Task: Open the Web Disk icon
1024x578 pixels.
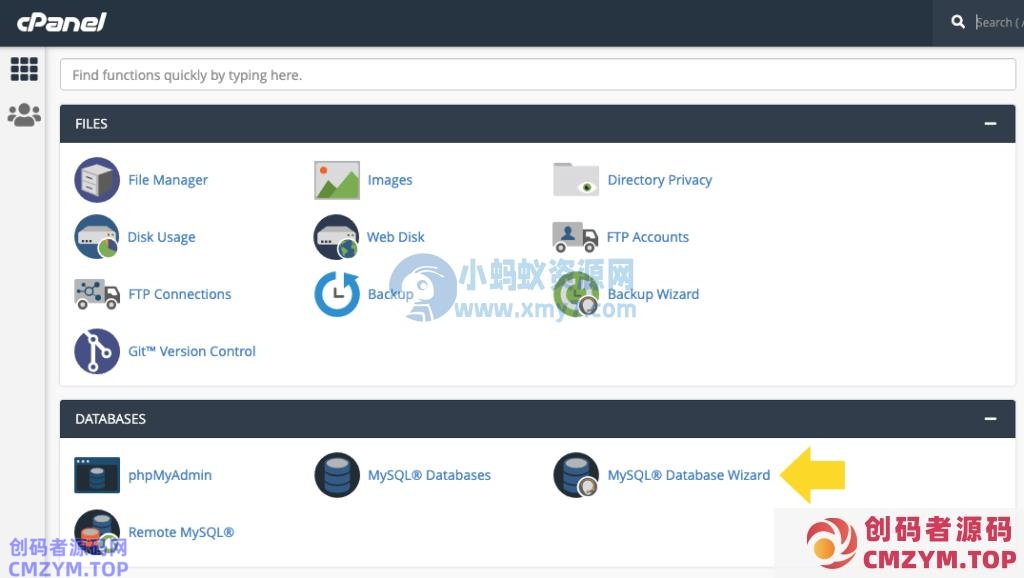Action: point(337,237)
